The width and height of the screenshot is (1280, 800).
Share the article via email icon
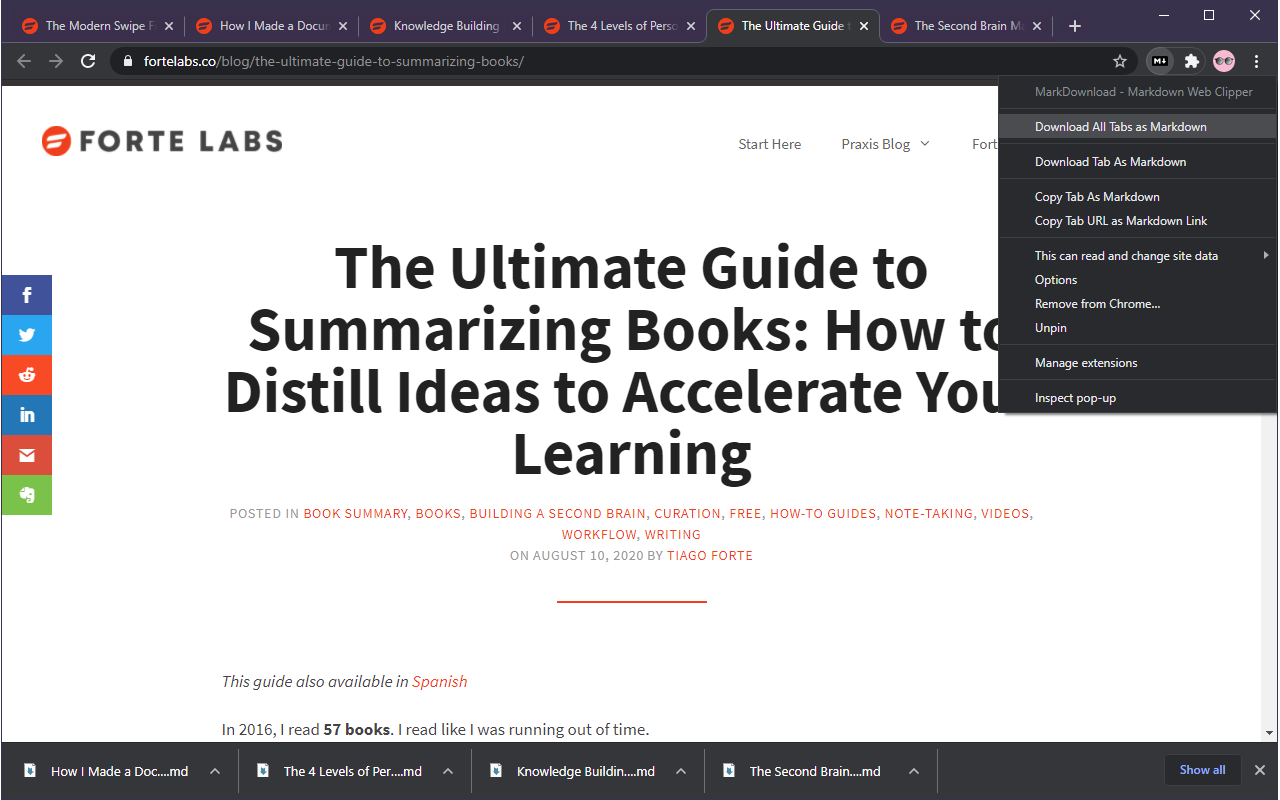pyautogui.click(x=27, y=455)
